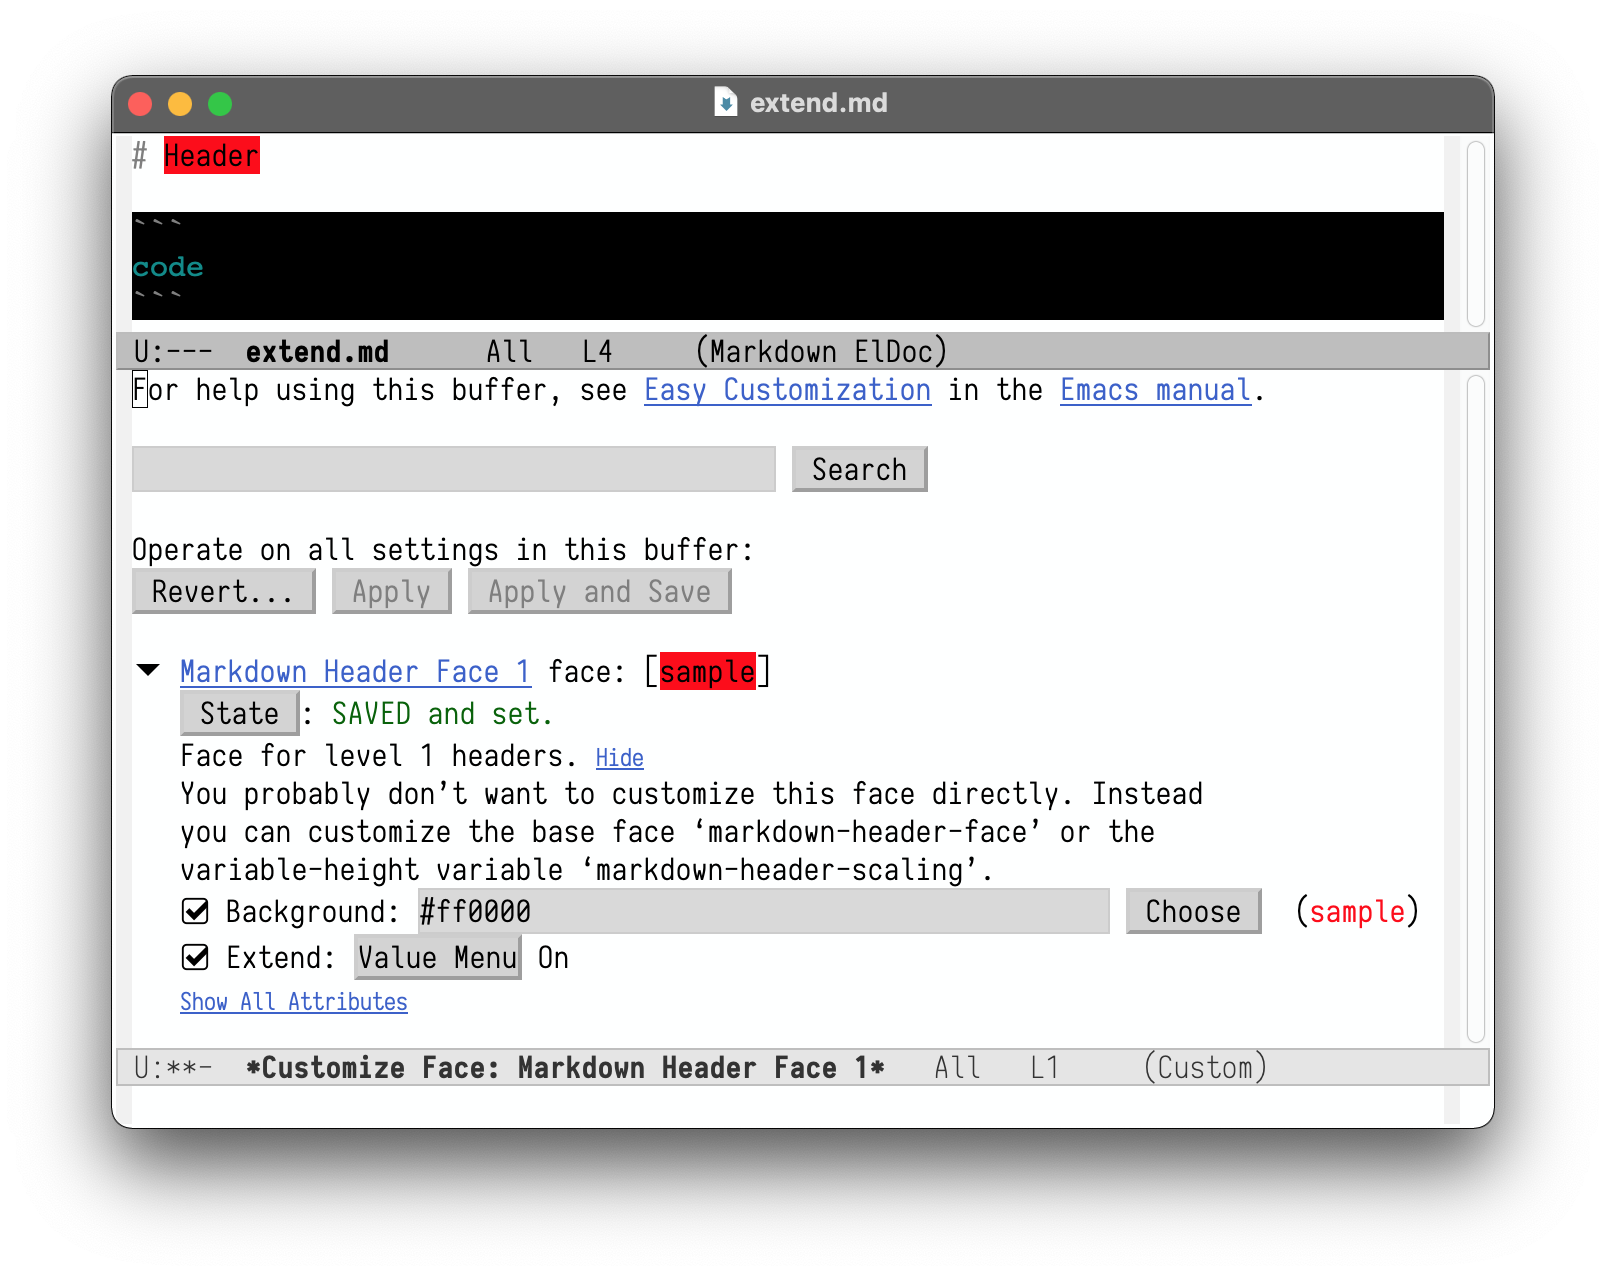Click the red Header text in markdown buffer
The height and width of the screenshot is (1276, 1606).
pyautogui.click(x=212, y=155)
